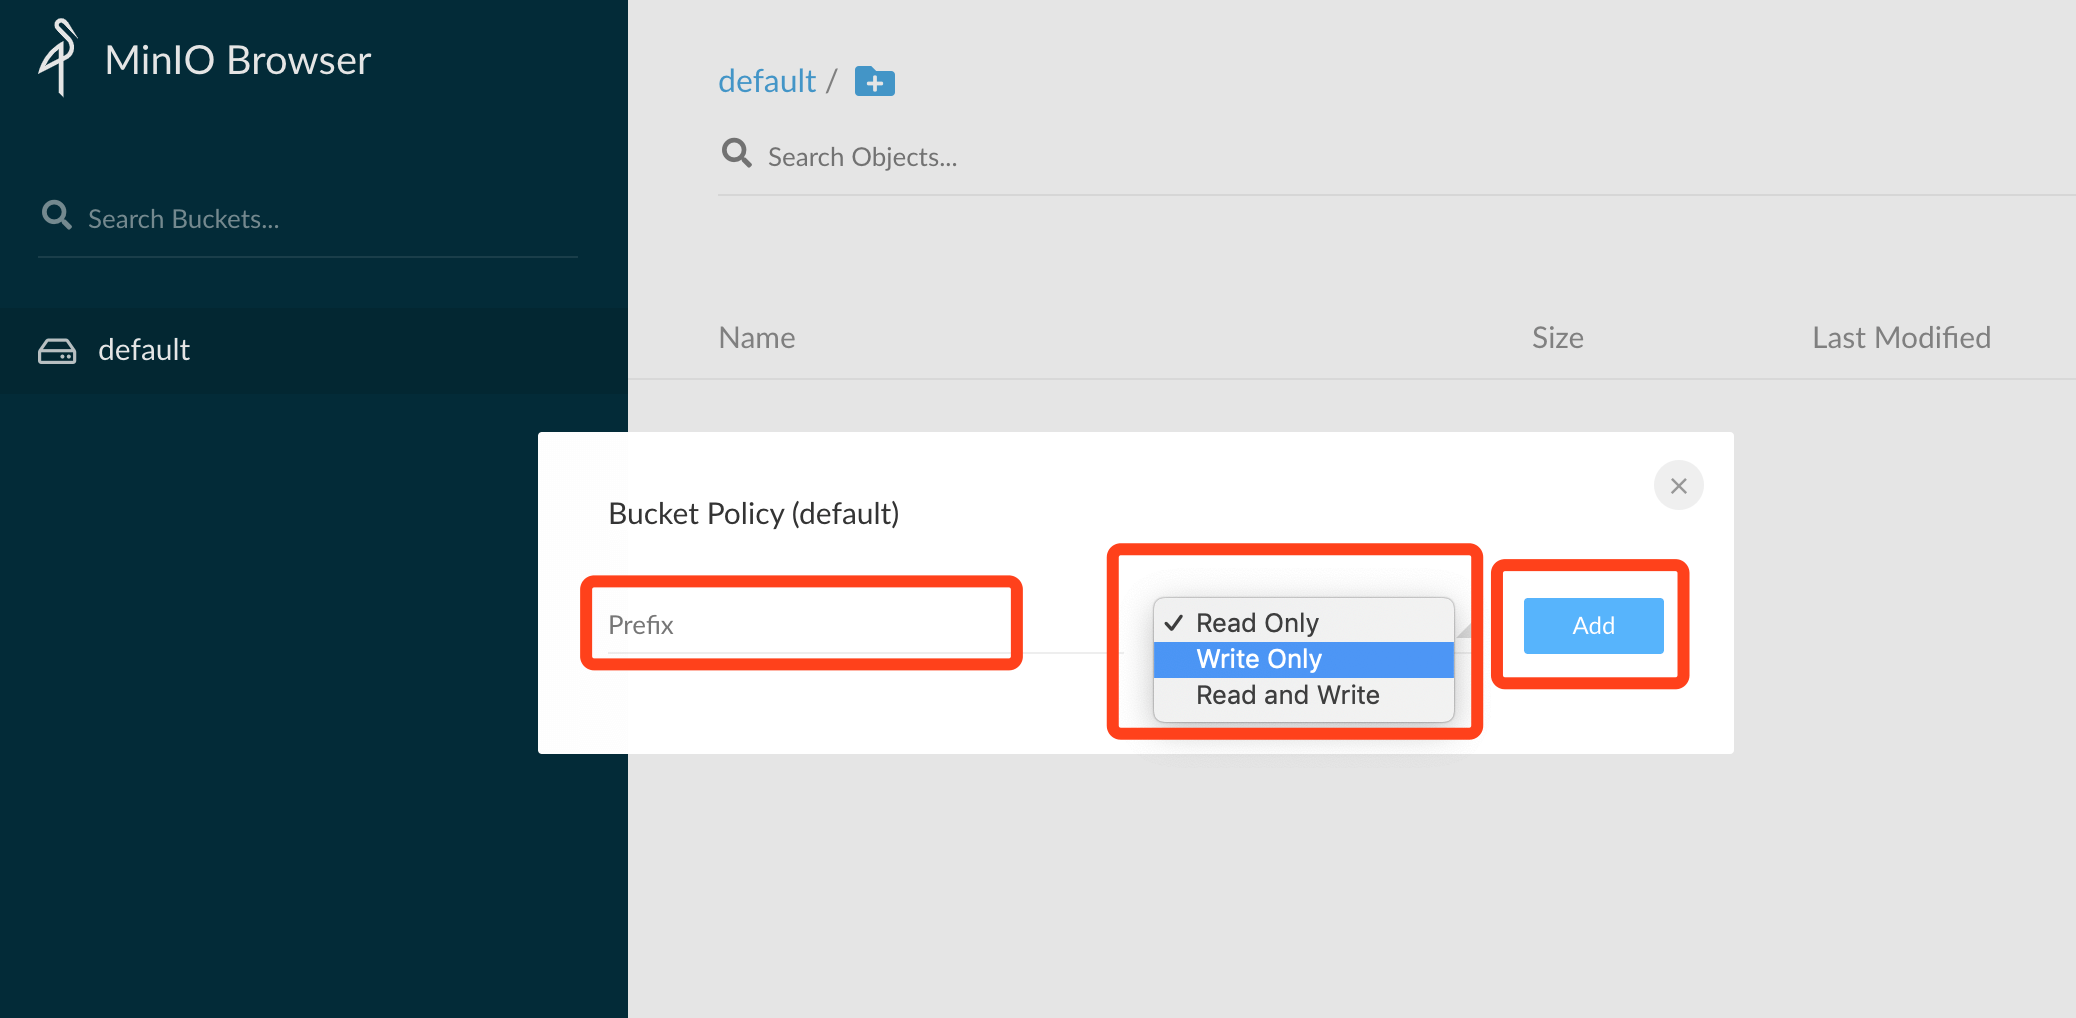
Task: Click the create new folder icon
Action: [x=875, y=82]
